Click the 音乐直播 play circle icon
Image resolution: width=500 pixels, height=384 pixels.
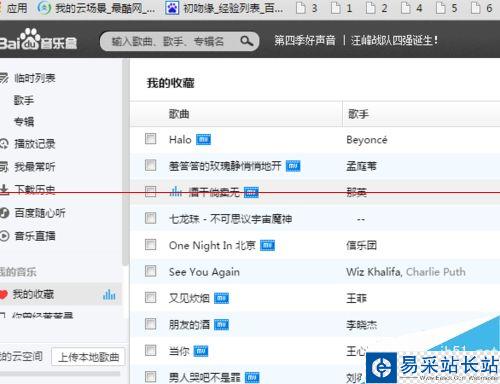[4, 236]
